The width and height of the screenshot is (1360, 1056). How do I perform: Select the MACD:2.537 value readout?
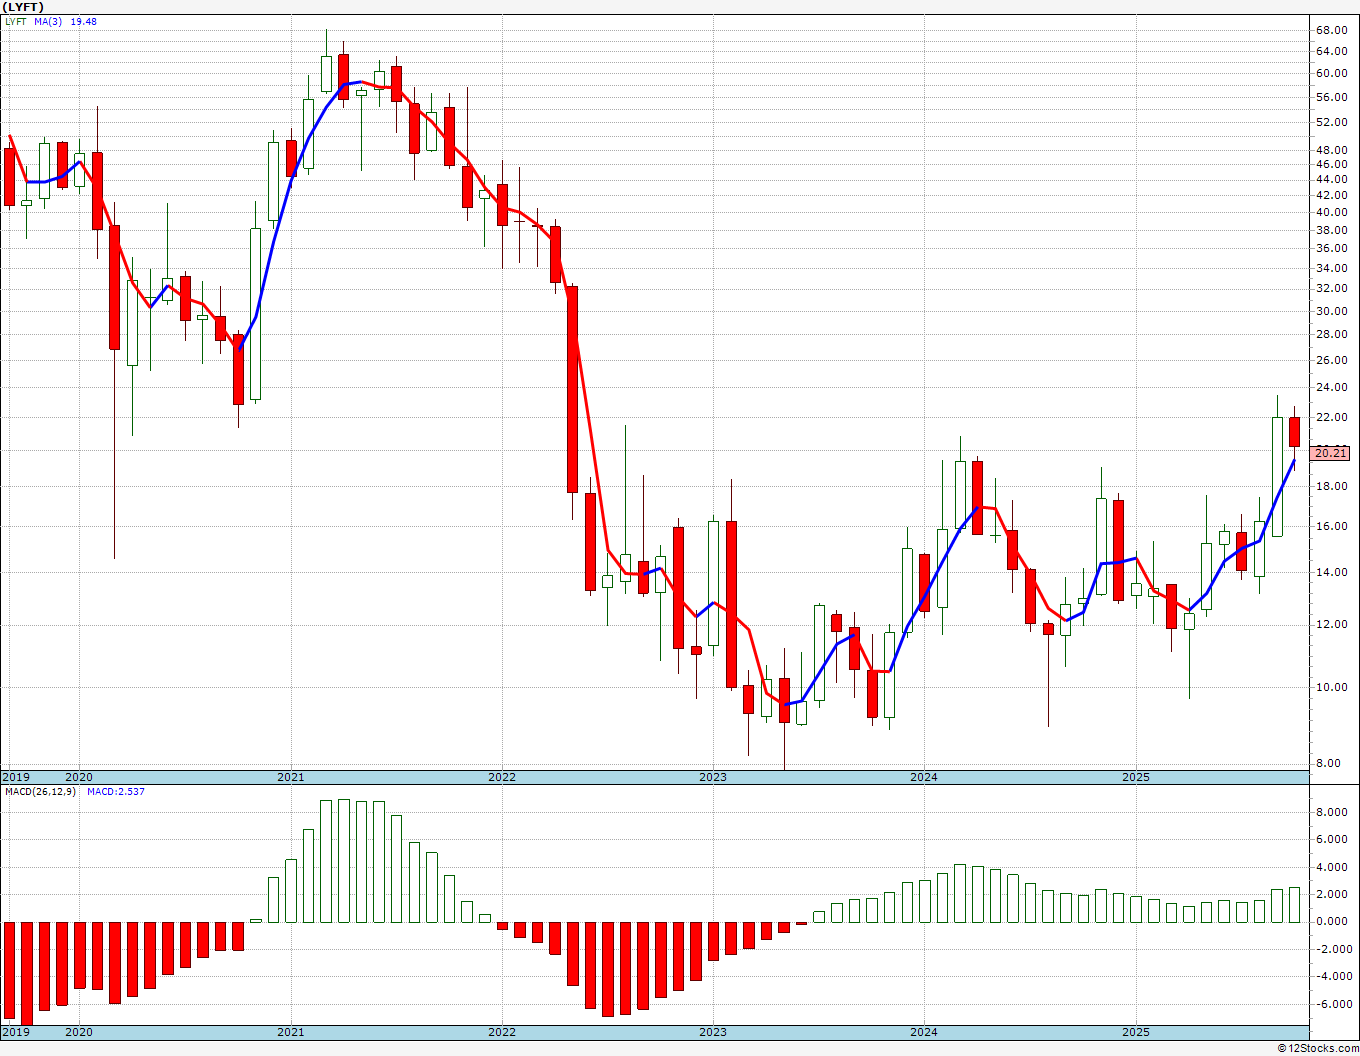coord(115,792)
